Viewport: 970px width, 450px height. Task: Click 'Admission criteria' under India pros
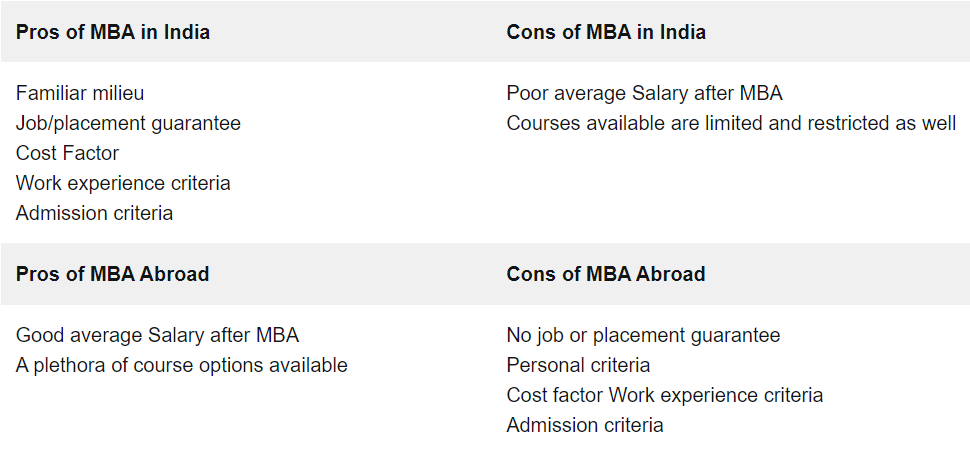pos(94,213)
